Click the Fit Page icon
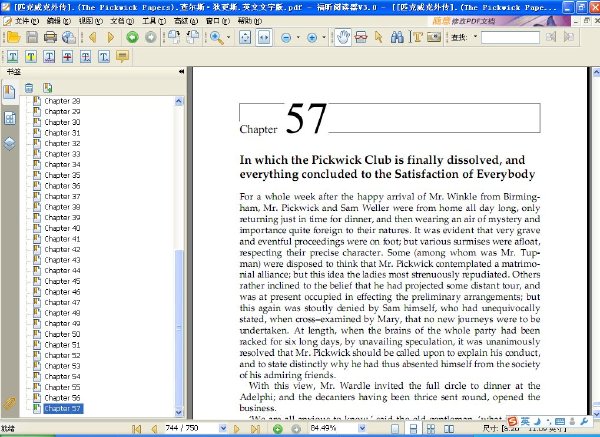The width and height of the screenshot is (600, 437). [245, 38]
